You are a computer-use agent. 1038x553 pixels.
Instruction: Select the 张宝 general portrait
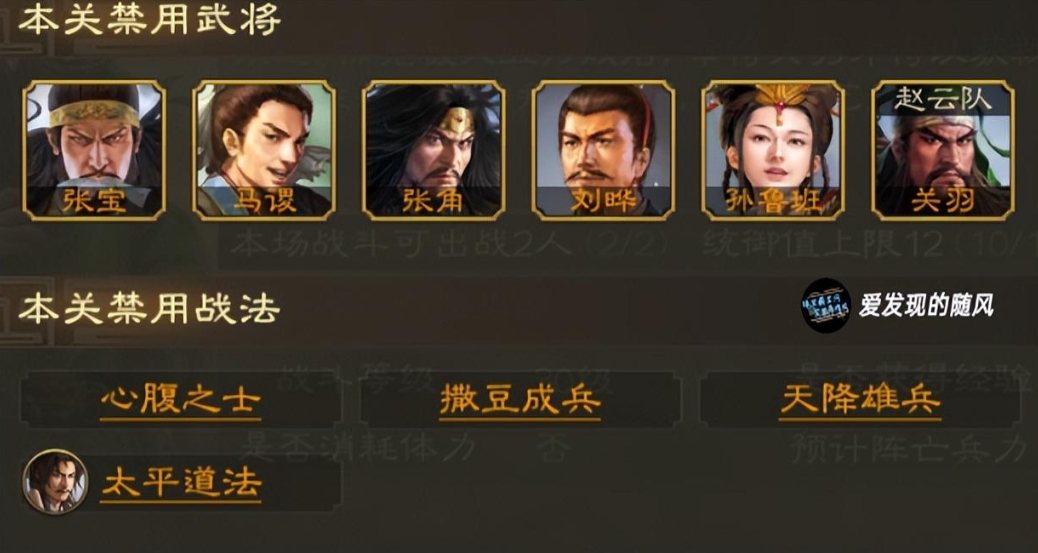93,150
